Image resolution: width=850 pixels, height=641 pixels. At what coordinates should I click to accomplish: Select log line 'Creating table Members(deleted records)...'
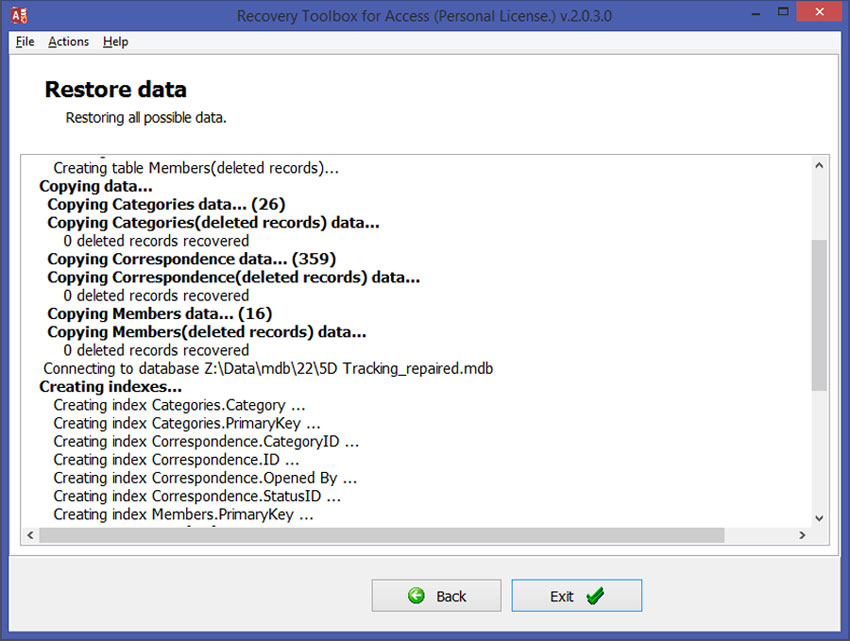[x=196, y=168]
